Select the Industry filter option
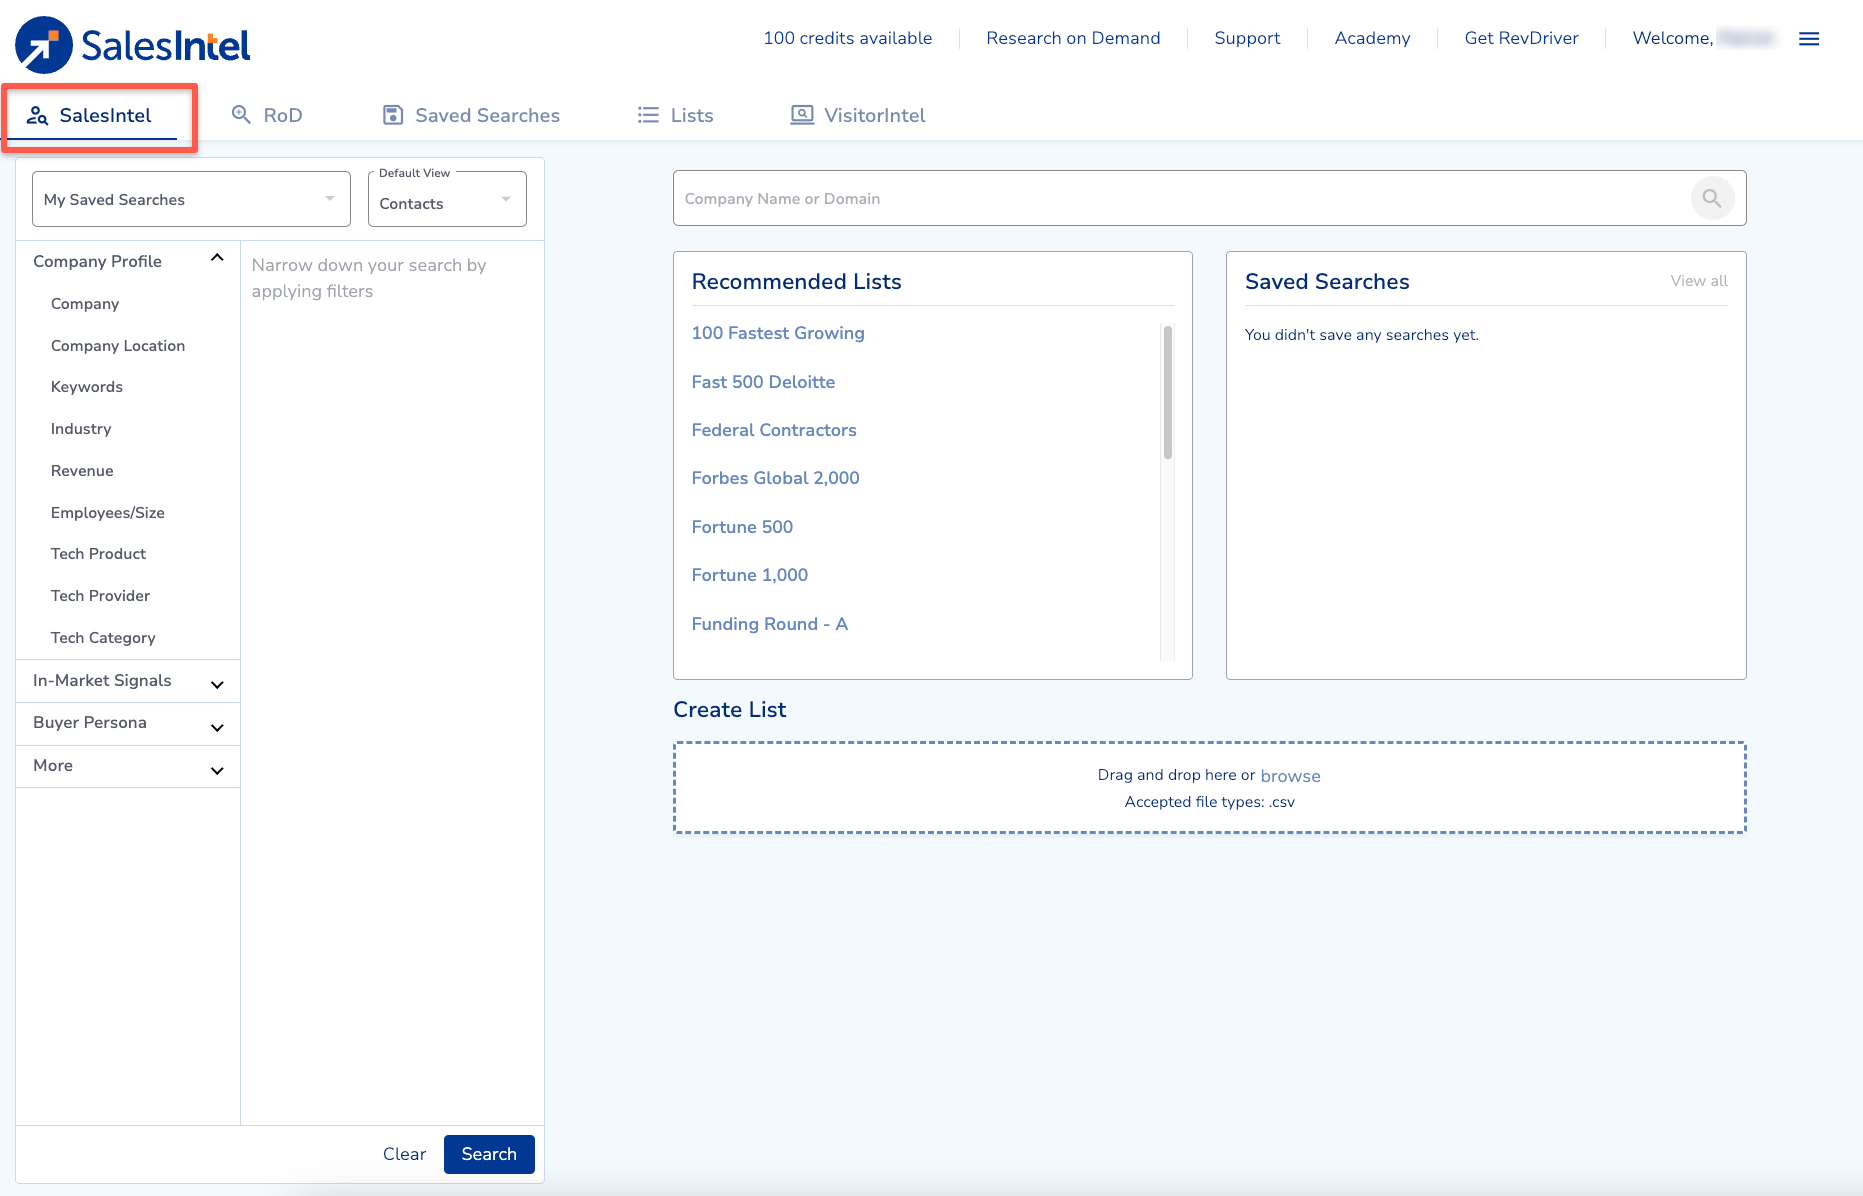This screenshot has width=1863, height=1196. click(x=80, y=428)
